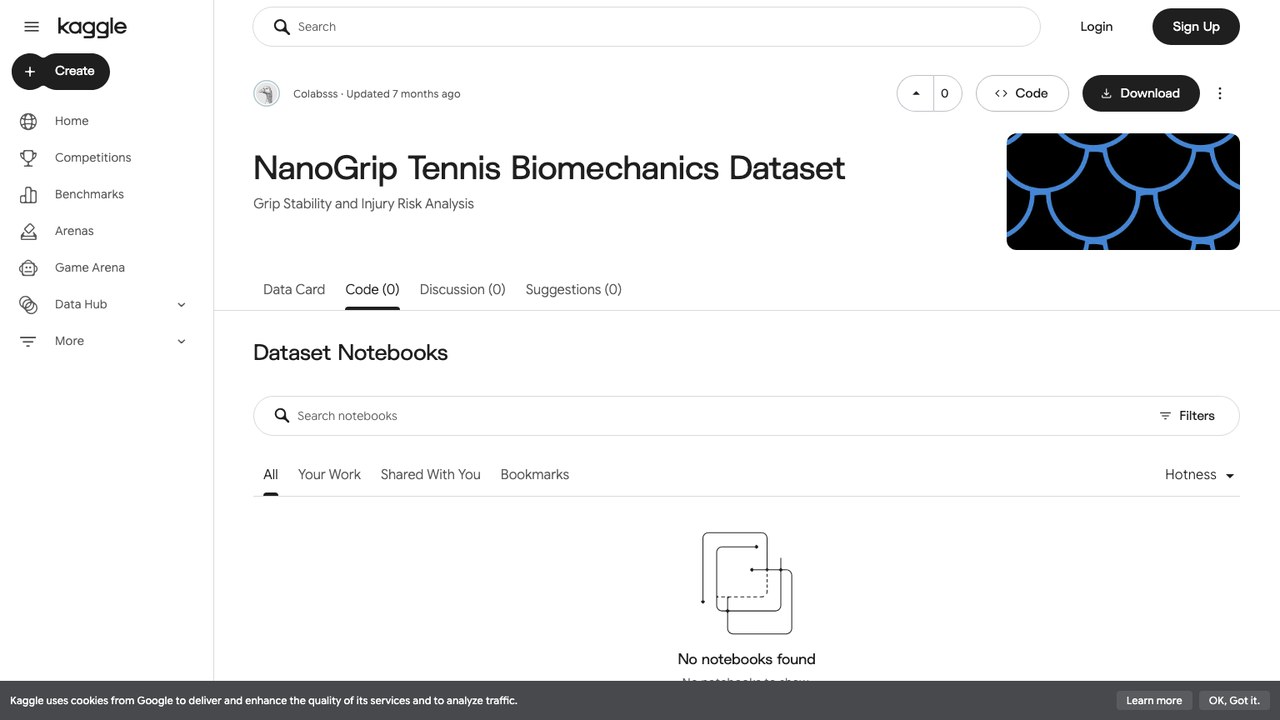Focus the Search notebooks field
The width and height of the screenshot is (1280, 720).
coord(746,416)
